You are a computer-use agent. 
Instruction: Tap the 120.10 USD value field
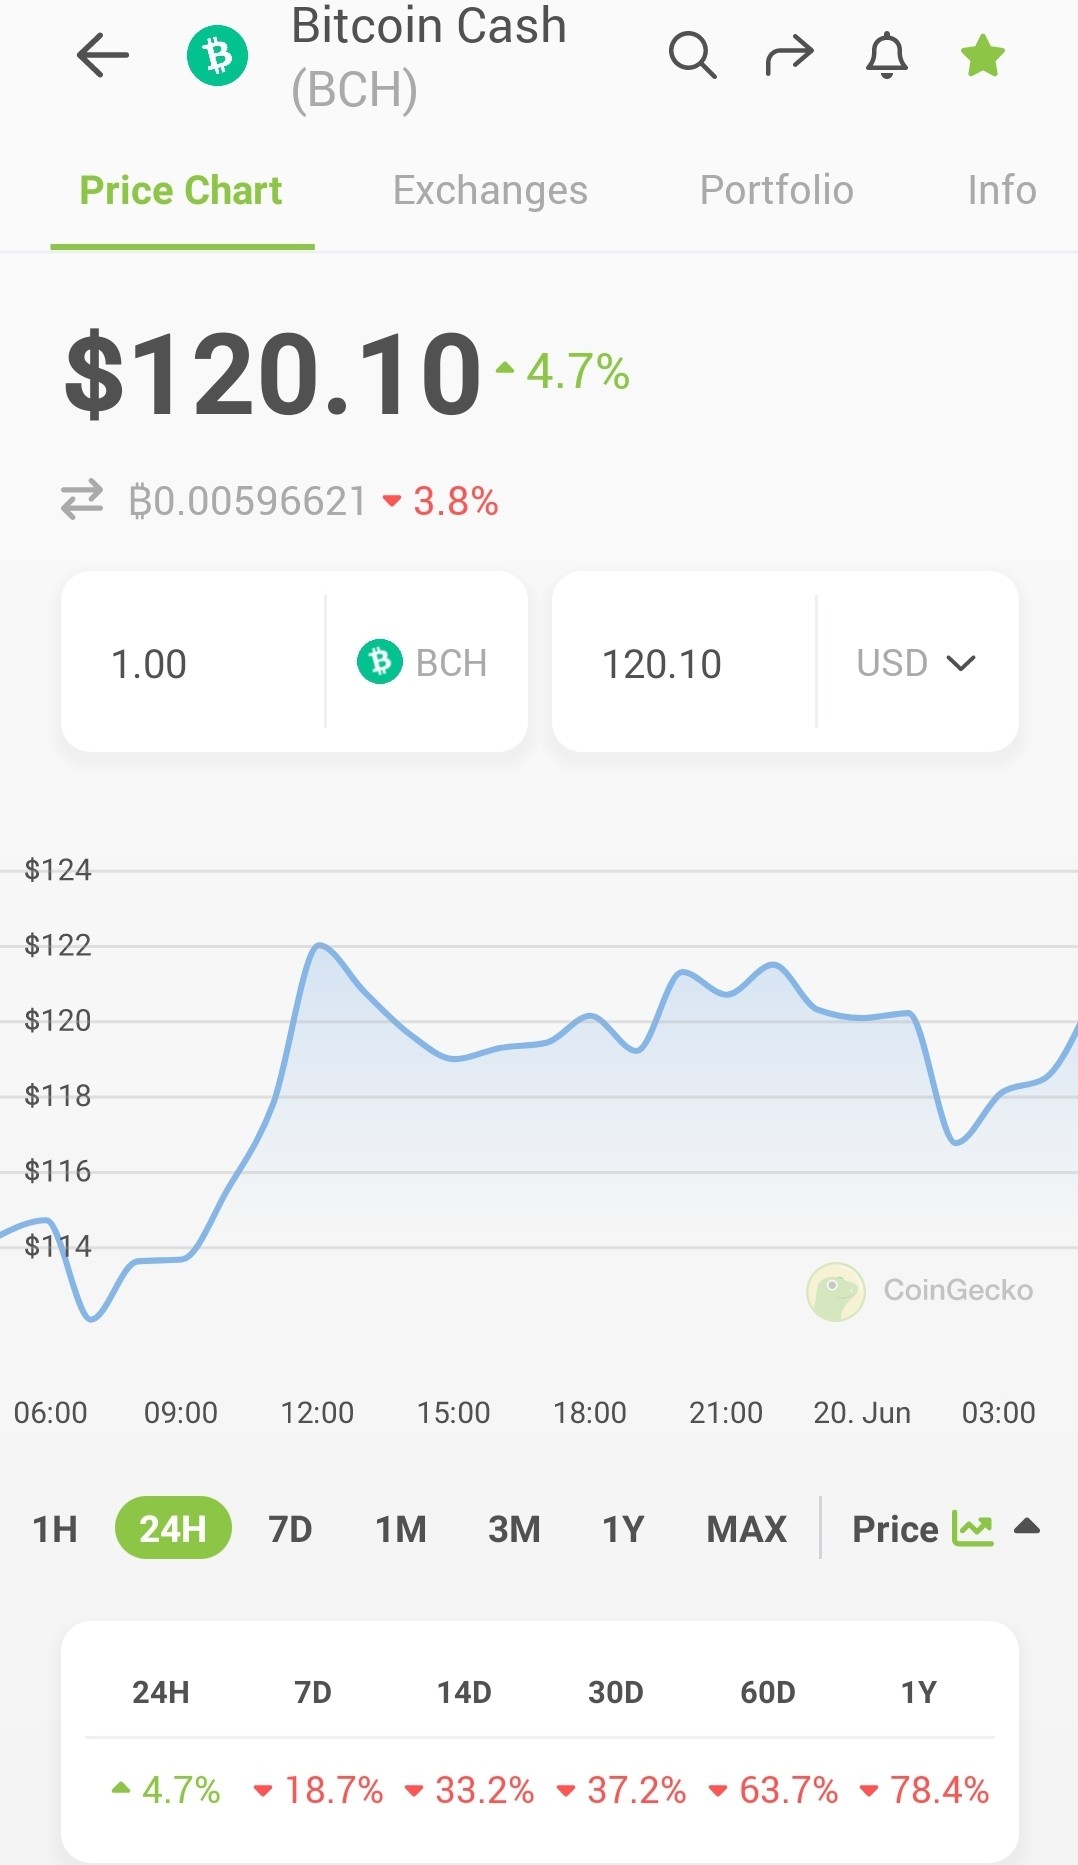[x=685, y=662]
